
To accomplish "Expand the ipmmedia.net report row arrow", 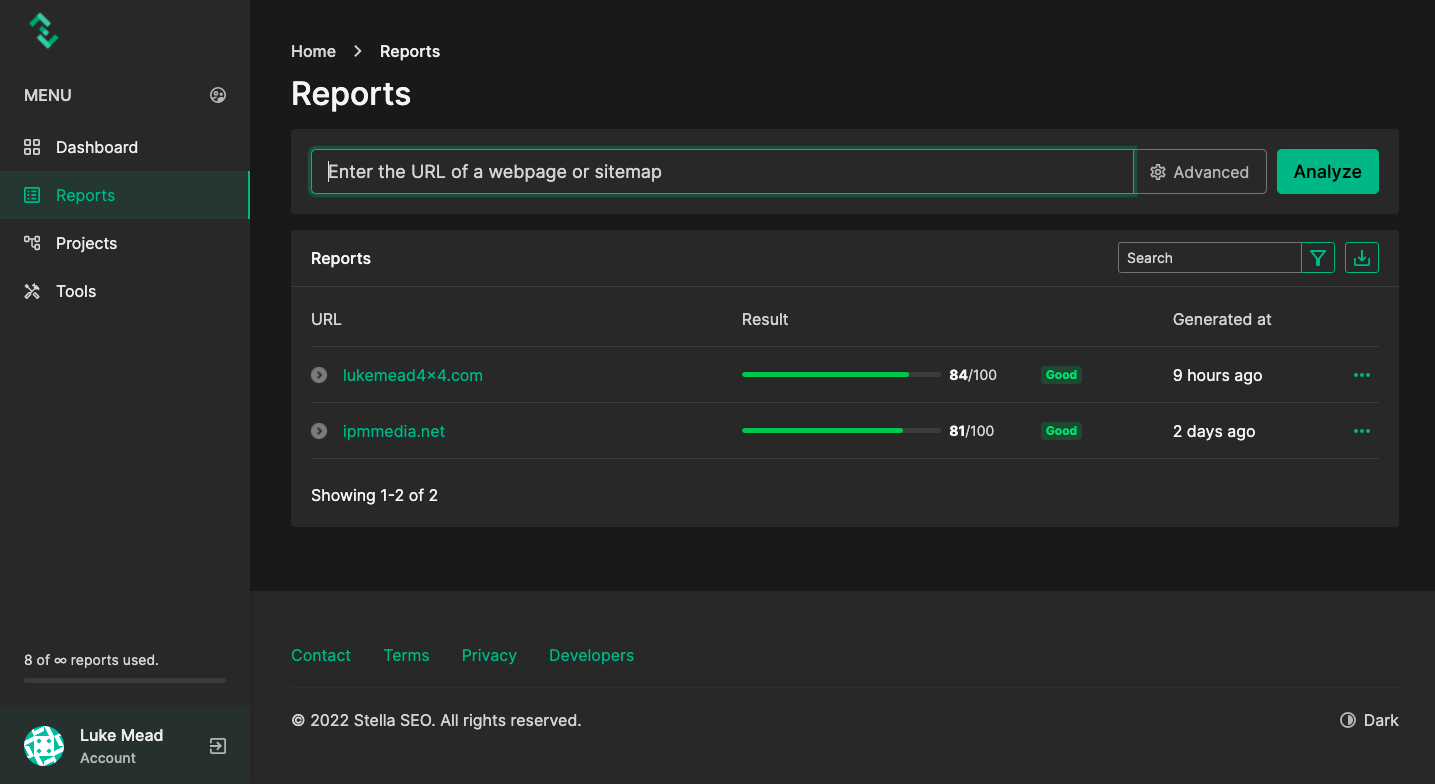I will pos(319,431).
